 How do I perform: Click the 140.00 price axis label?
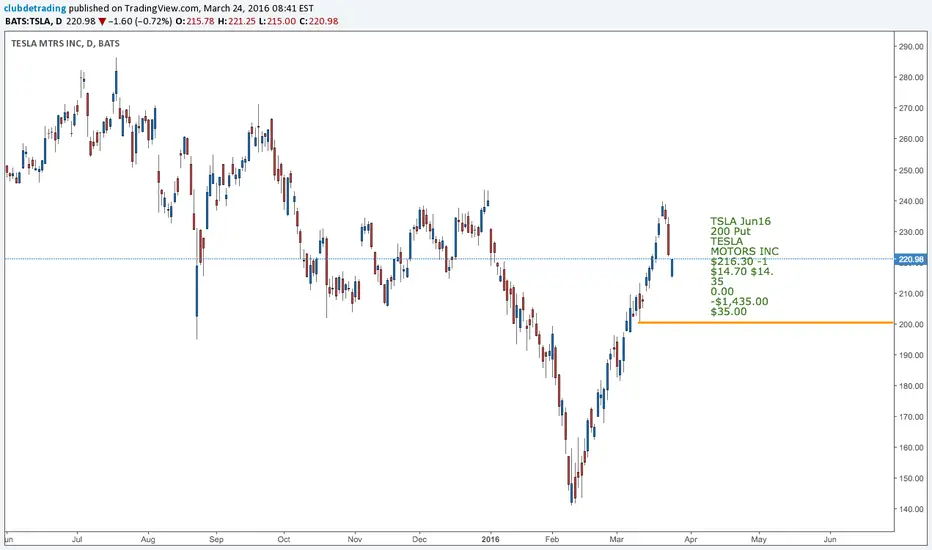911,509
